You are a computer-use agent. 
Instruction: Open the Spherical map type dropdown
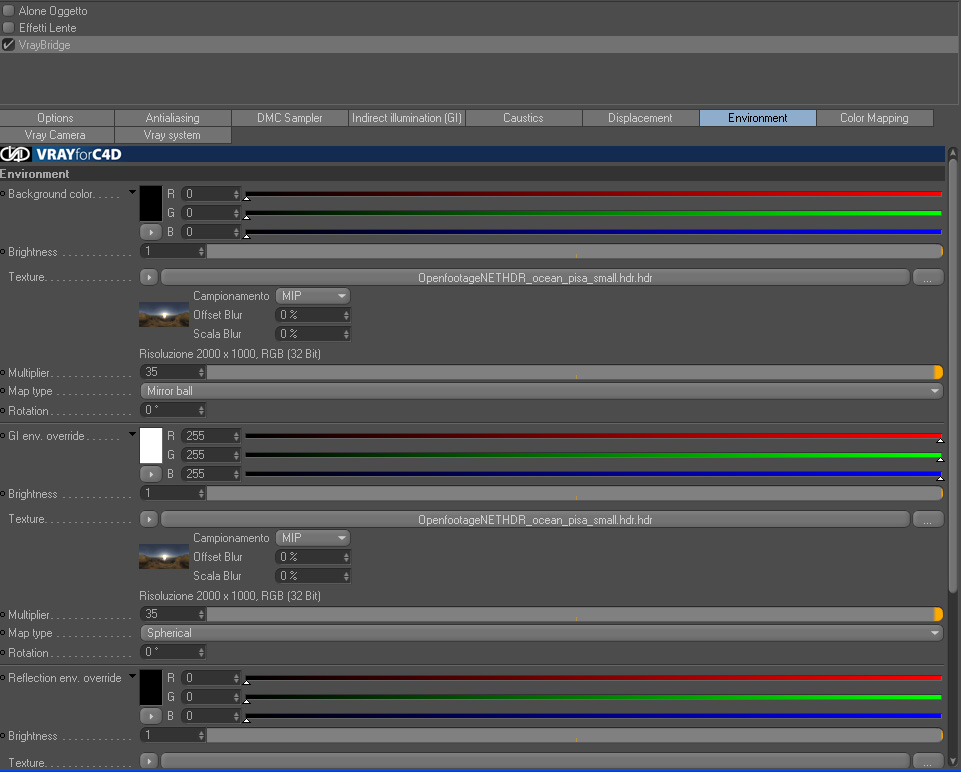(x=542, y=633)
